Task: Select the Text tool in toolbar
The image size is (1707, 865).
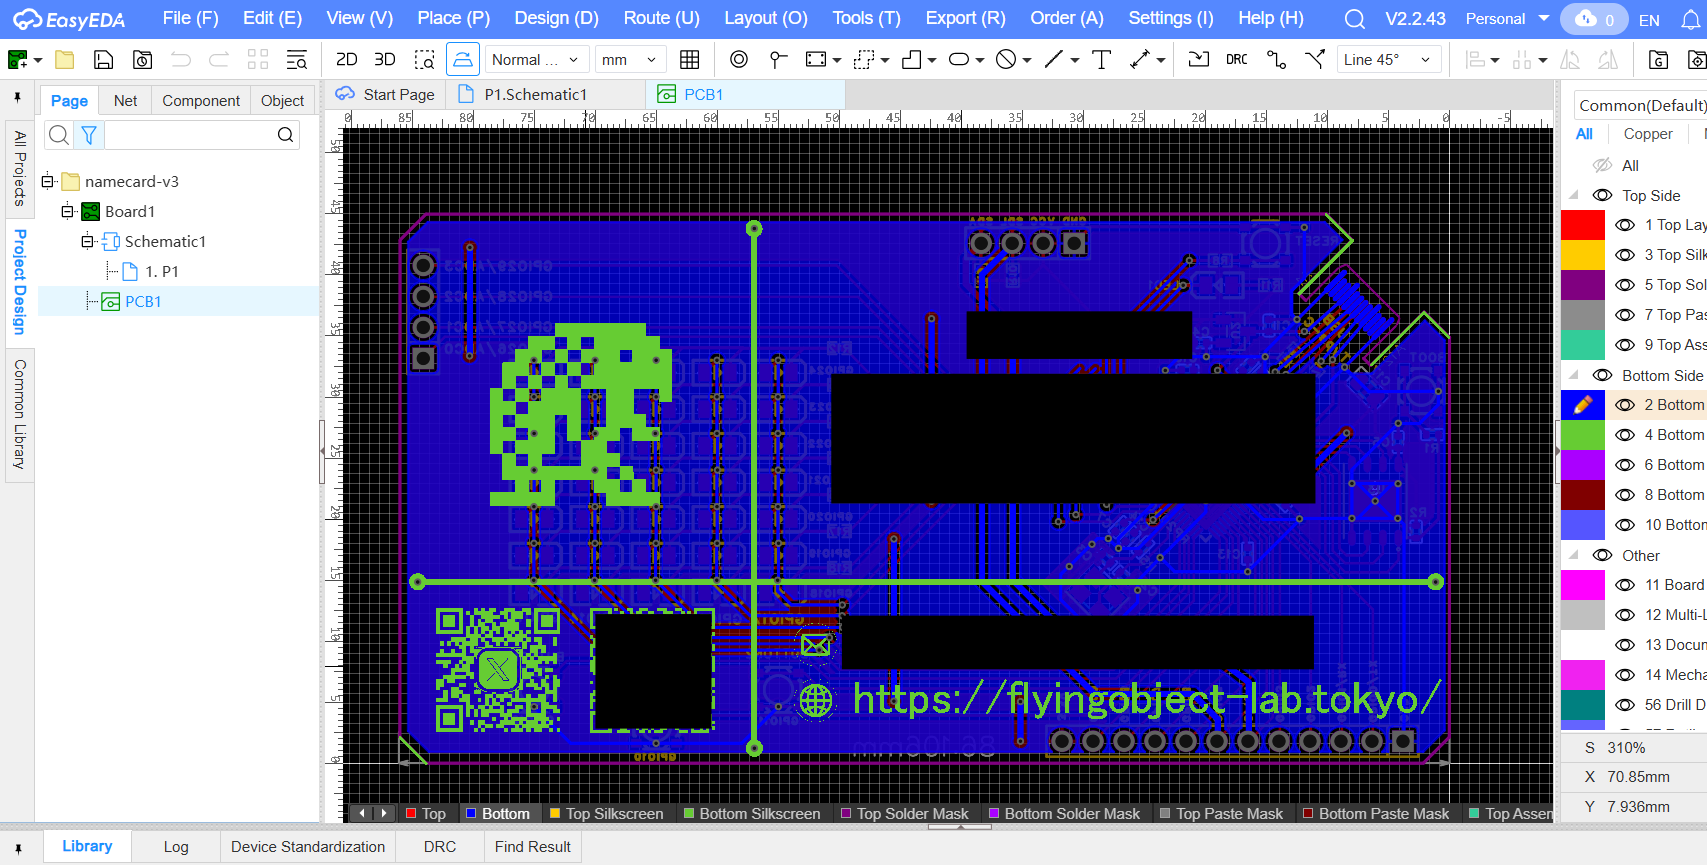Action: (1101, 60)
